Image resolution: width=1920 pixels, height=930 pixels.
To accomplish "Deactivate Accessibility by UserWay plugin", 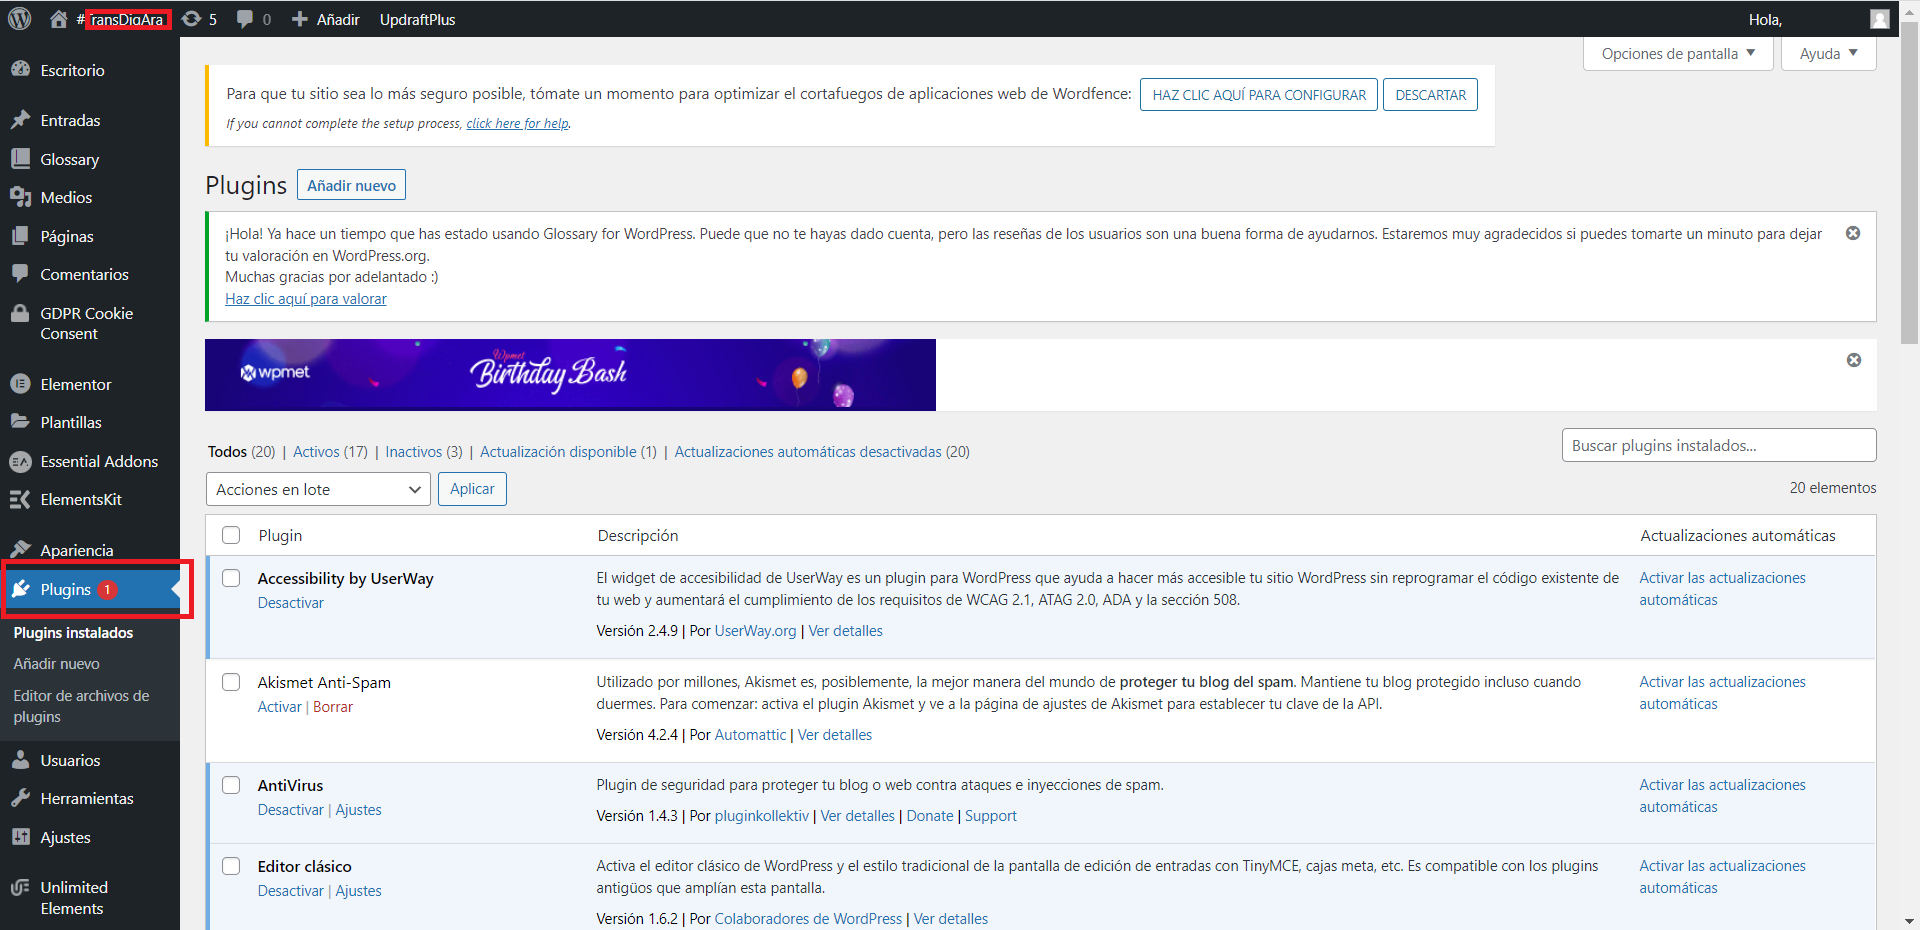I will point(290,603).
